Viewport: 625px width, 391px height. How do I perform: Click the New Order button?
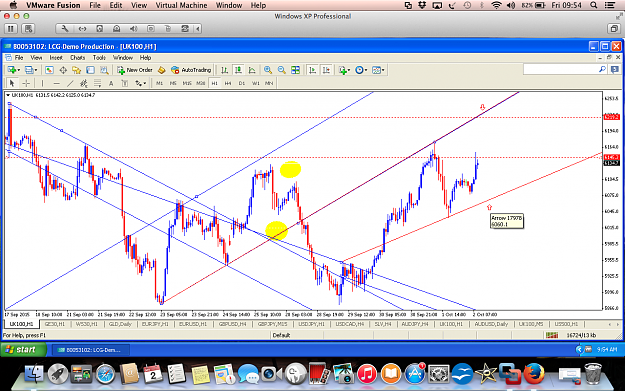pos(135,70)
